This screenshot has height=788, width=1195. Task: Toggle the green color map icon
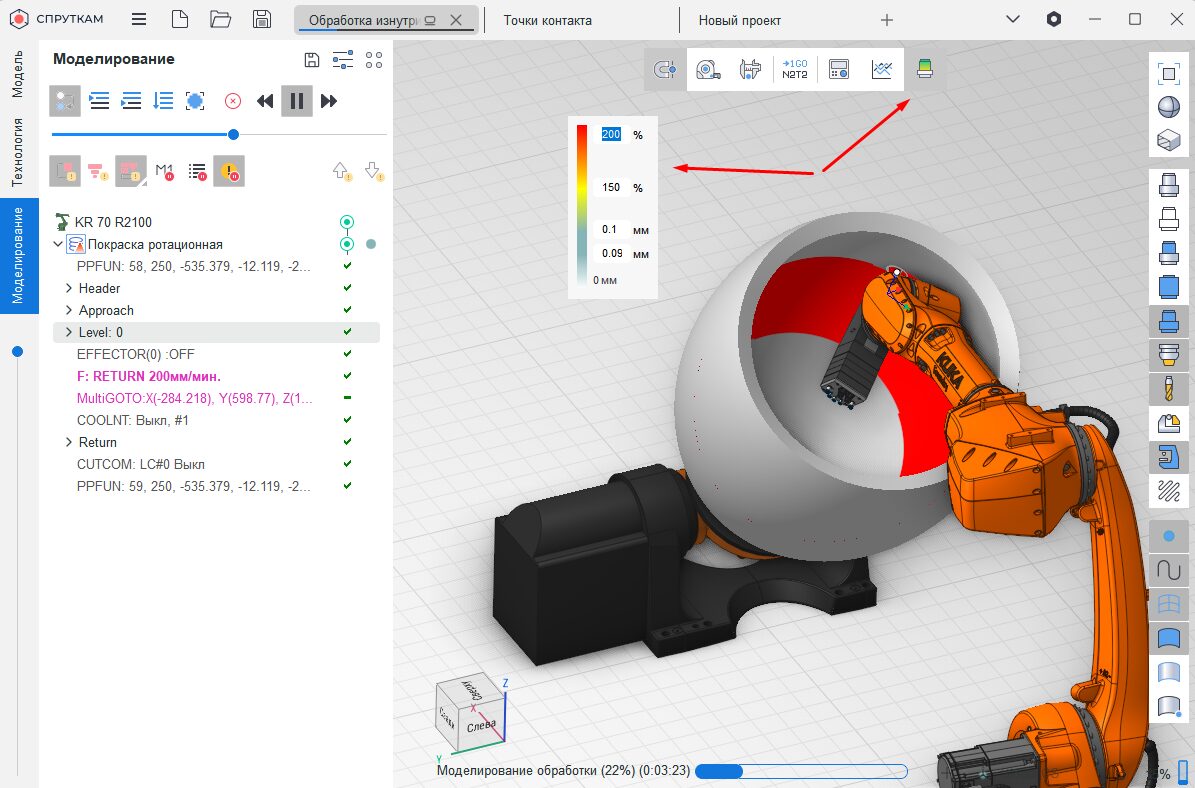925,70
